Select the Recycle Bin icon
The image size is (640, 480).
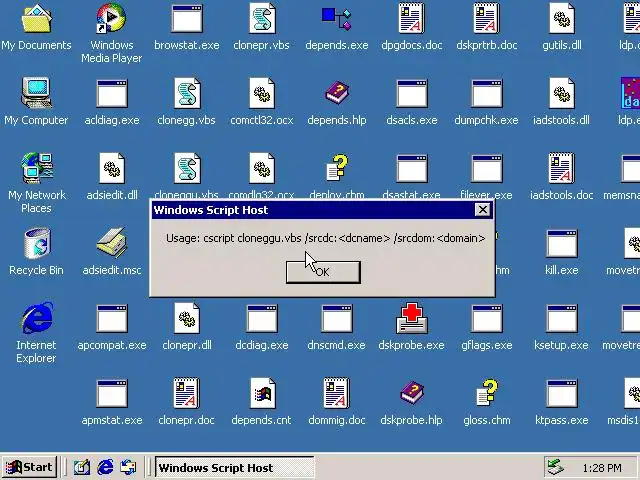click(36, 244)
